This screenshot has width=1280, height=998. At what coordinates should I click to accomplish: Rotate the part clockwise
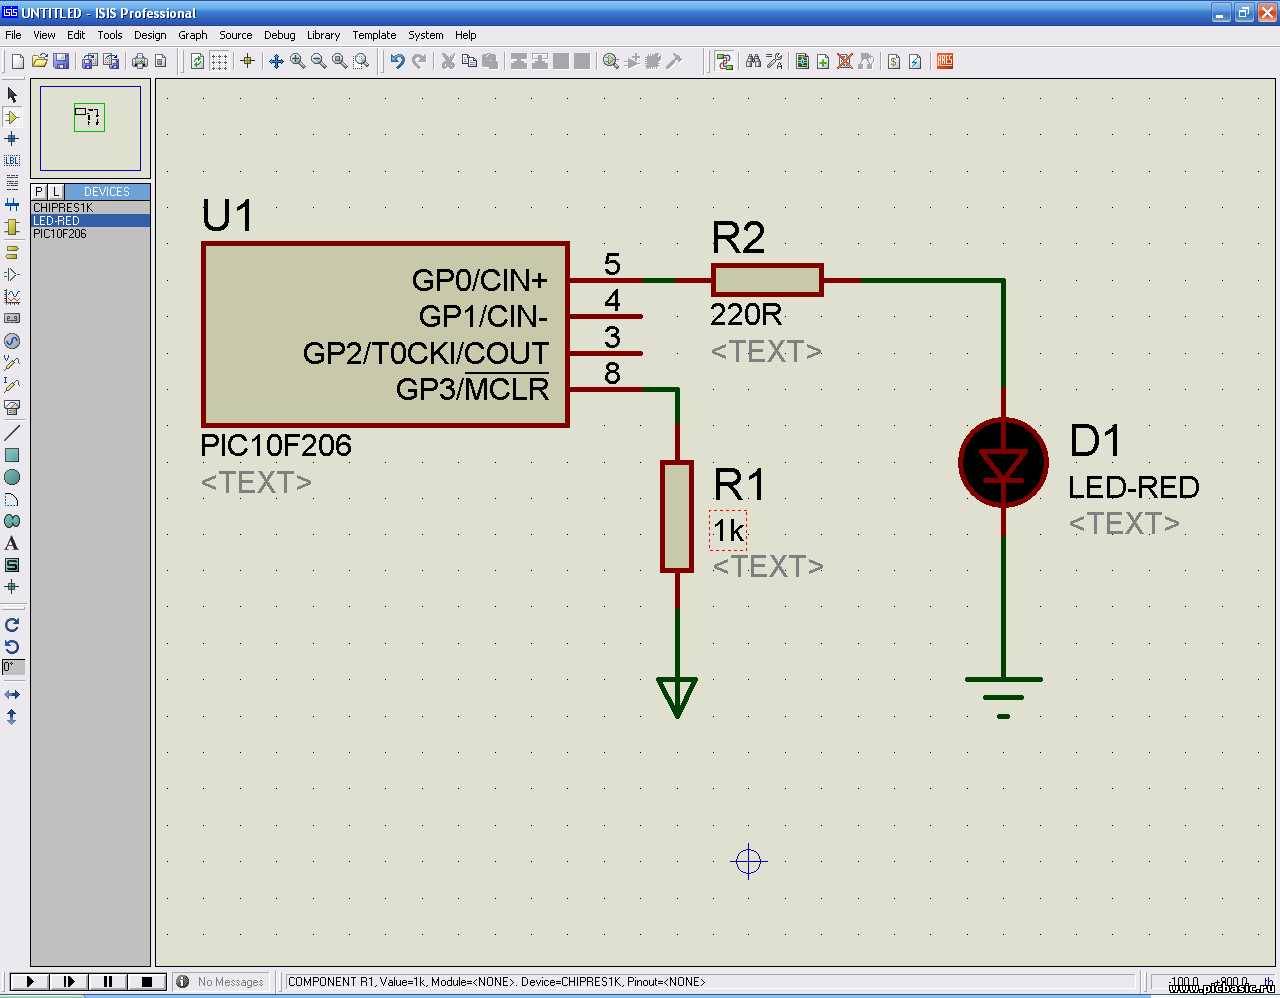point(12,625)
